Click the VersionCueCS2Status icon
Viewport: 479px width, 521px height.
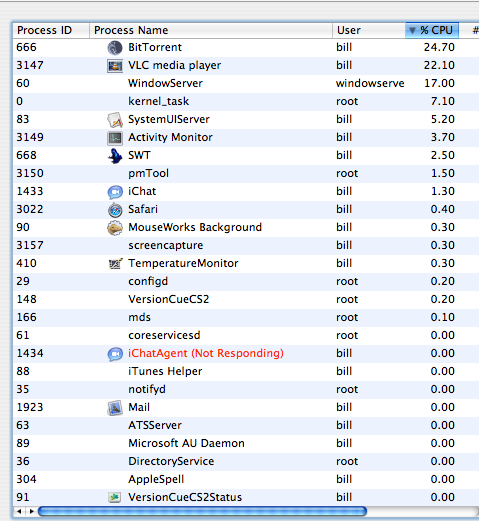[x=115, y=498]
